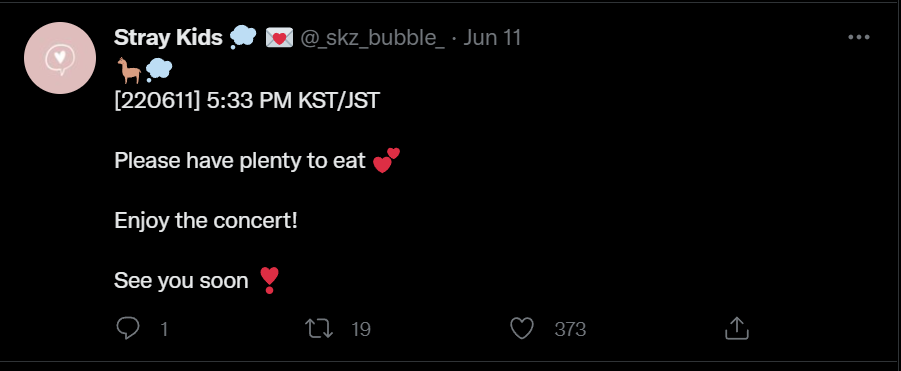Click the 'Please have plenty to eat' text
The image size is (901, 371).
[240, 161]
